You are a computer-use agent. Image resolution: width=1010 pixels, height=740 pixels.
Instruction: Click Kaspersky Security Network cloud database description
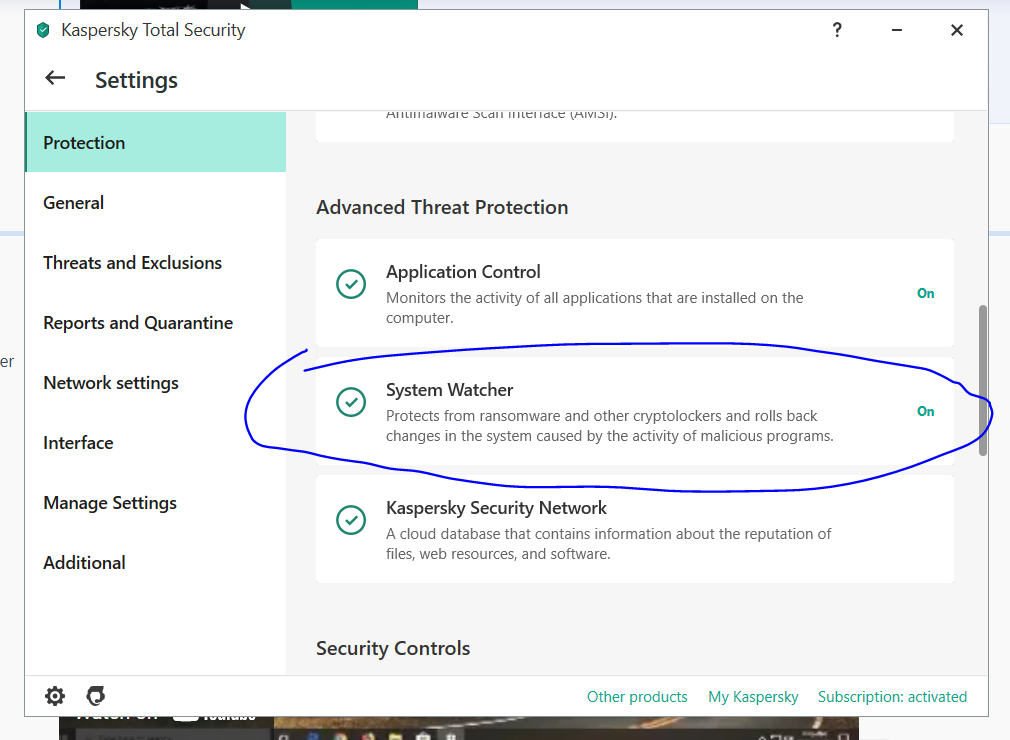[x=609, y=544]
